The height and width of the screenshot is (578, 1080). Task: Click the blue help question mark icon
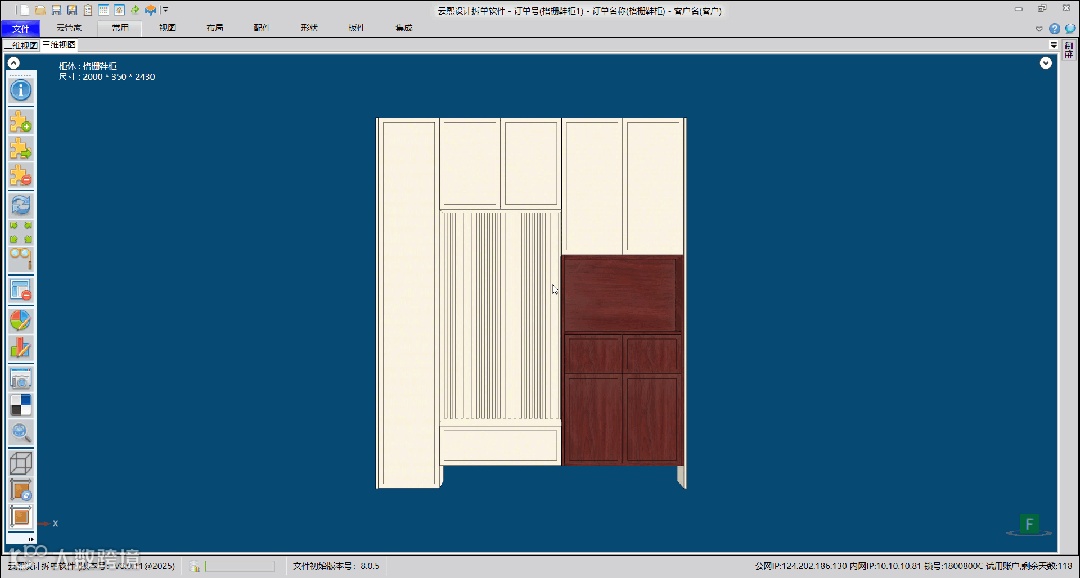point(1054,29)
